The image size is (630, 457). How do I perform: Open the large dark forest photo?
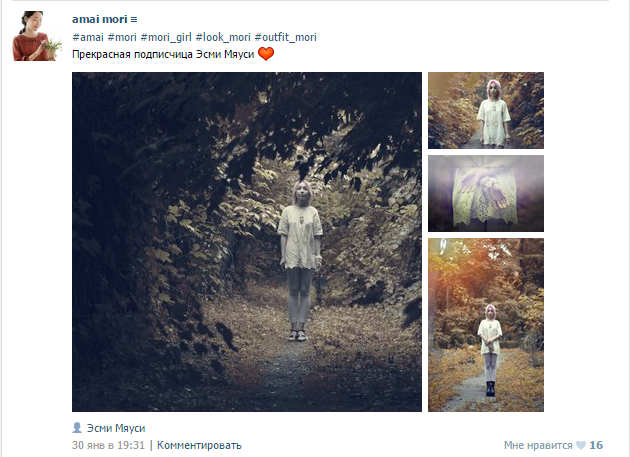247,242
